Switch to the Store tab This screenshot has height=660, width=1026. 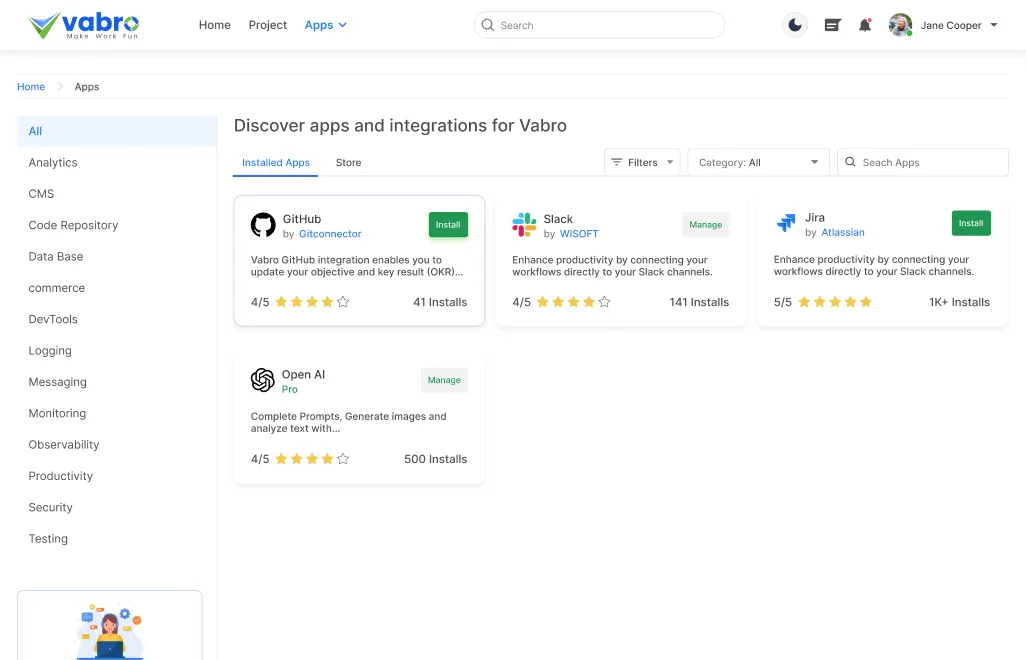pos(348,162)
